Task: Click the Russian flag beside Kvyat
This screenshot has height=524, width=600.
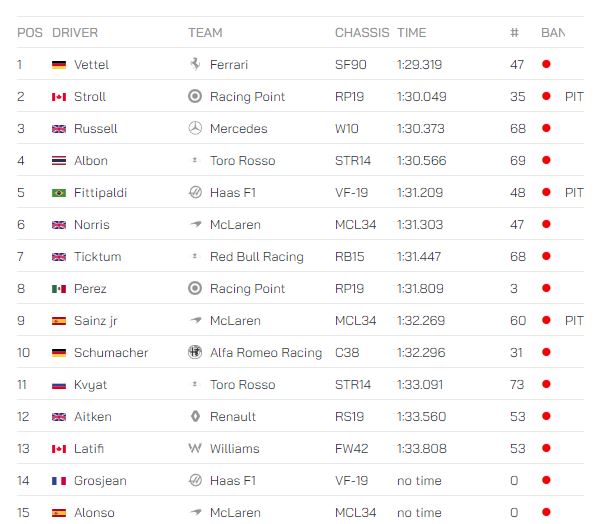Action: click(x=59, y=385)
